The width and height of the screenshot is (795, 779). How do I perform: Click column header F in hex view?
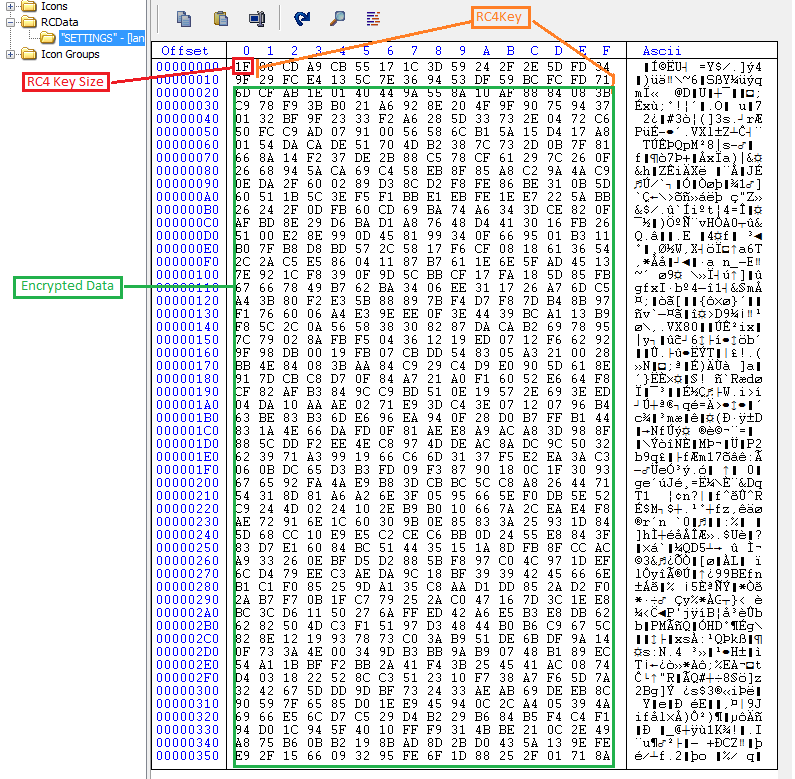pos(606,51)
